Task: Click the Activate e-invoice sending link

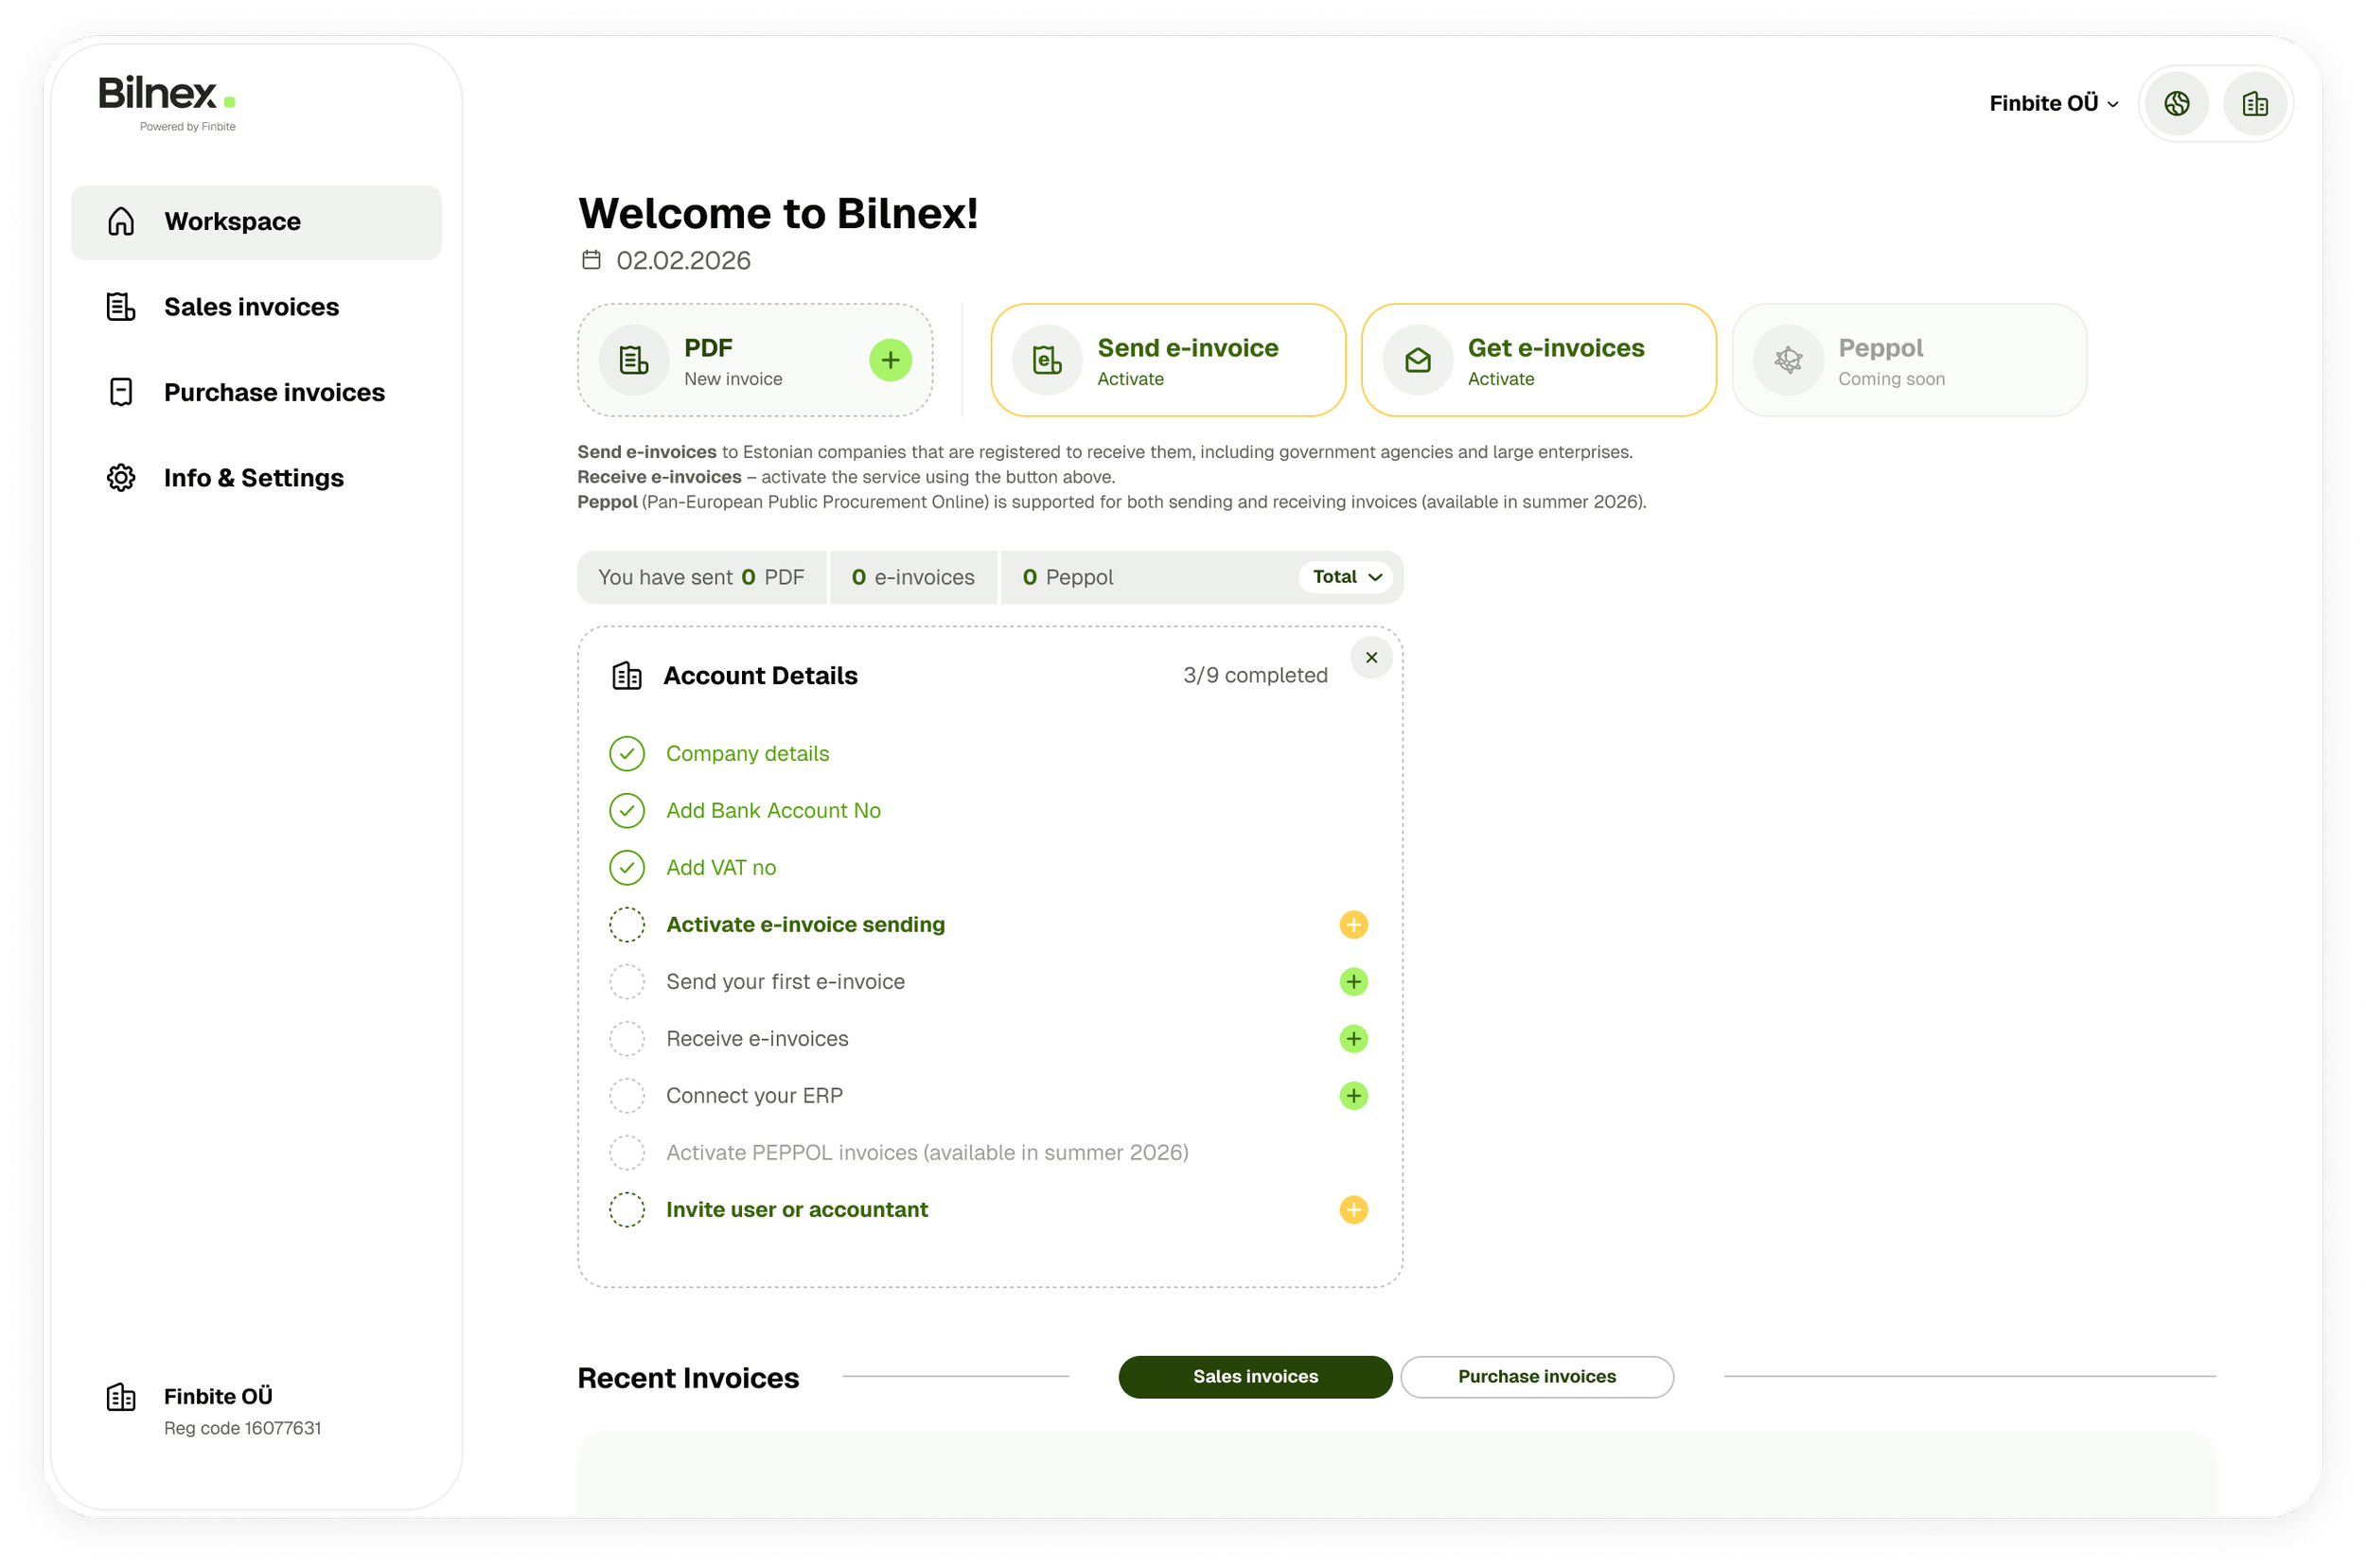Action: click(805, 925)
